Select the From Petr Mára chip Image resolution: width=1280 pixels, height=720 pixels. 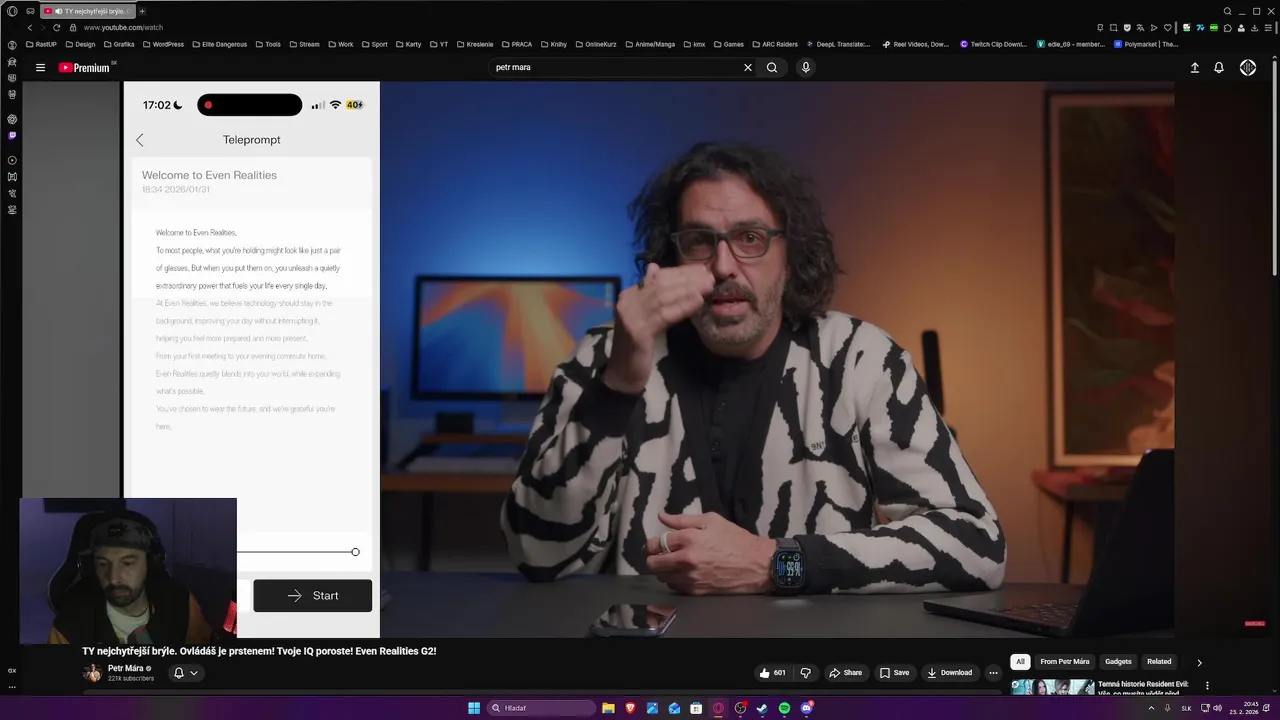(1065, 661)
